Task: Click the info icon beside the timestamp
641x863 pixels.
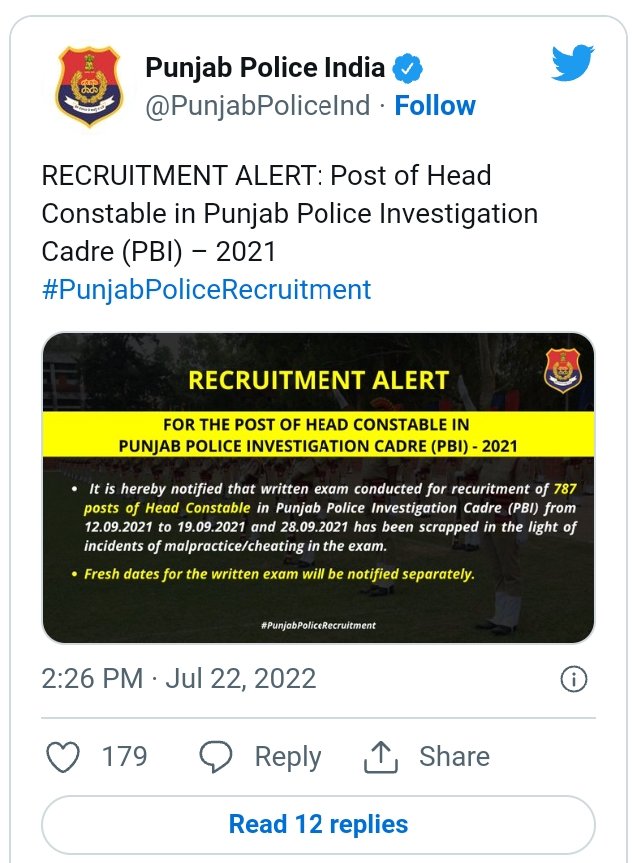Action: pyautogui.click(x=573, y=680)
